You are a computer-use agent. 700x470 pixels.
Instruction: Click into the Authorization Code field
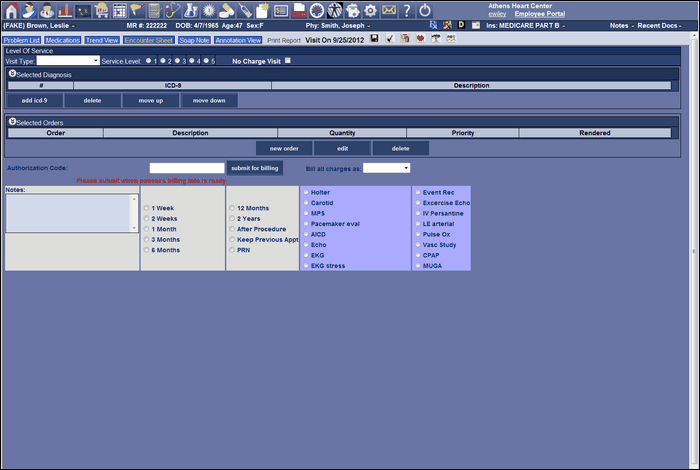click(186, 168)
